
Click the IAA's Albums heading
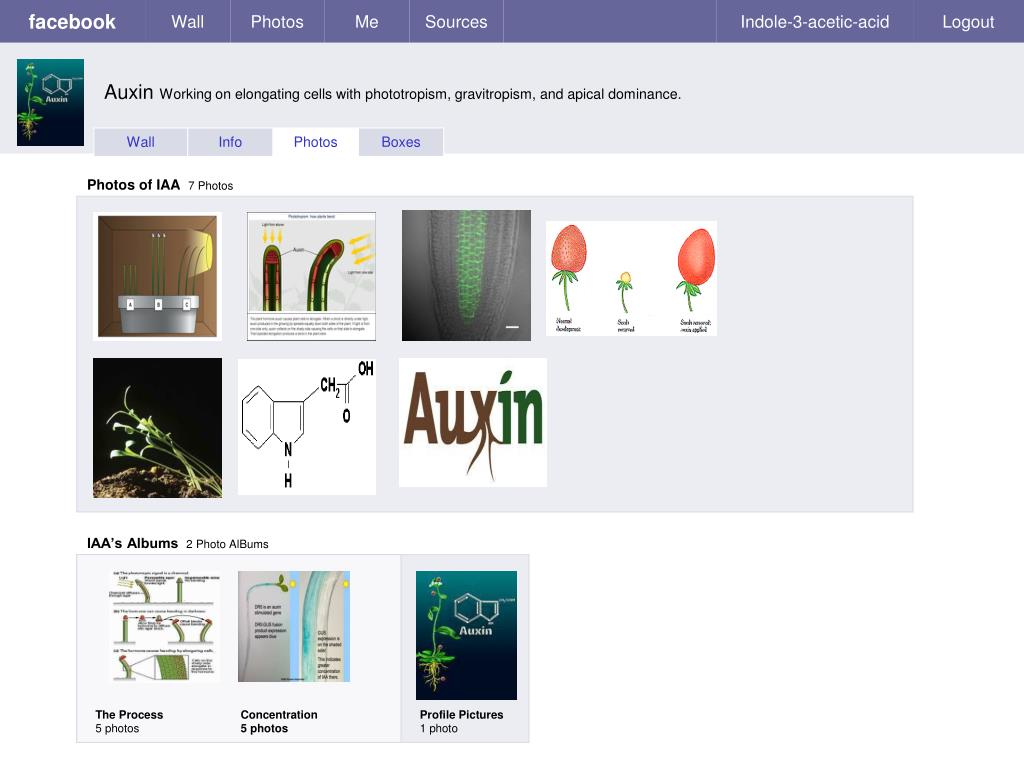coord(133,543)
